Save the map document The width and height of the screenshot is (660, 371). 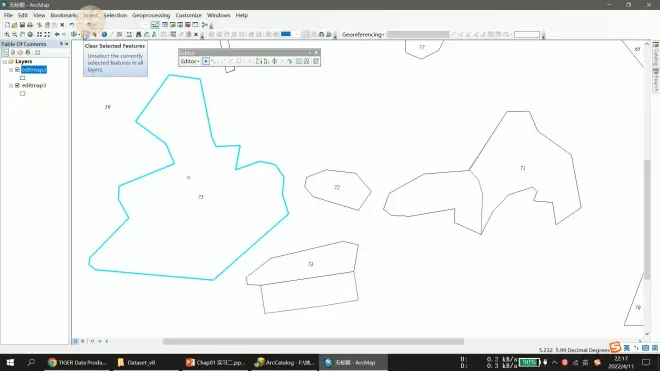[22, 25]
